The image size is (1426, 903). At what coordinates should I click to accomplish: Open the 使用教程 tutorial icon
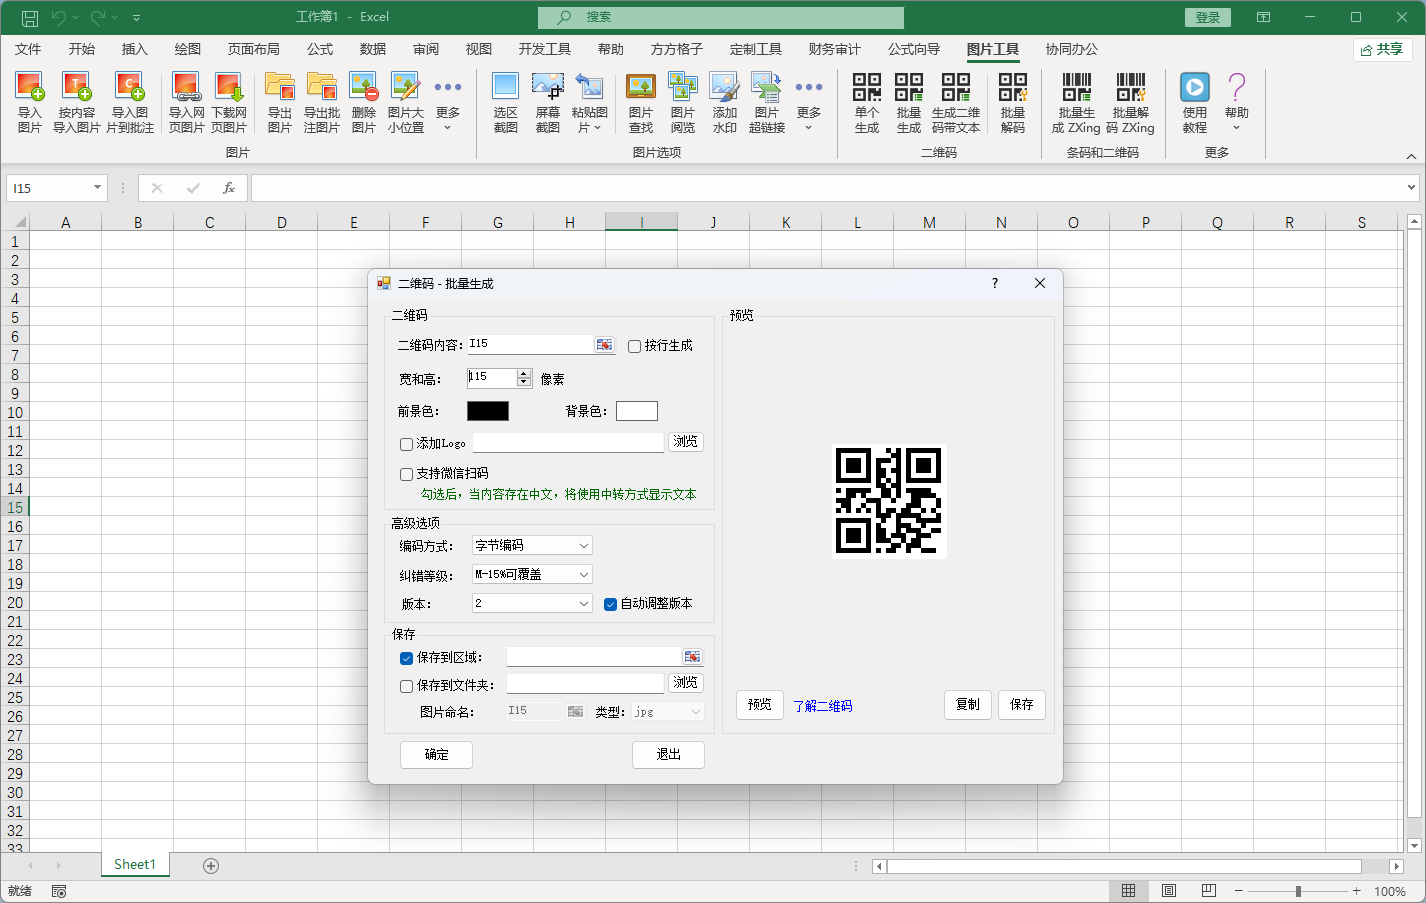click(1195, 102)
